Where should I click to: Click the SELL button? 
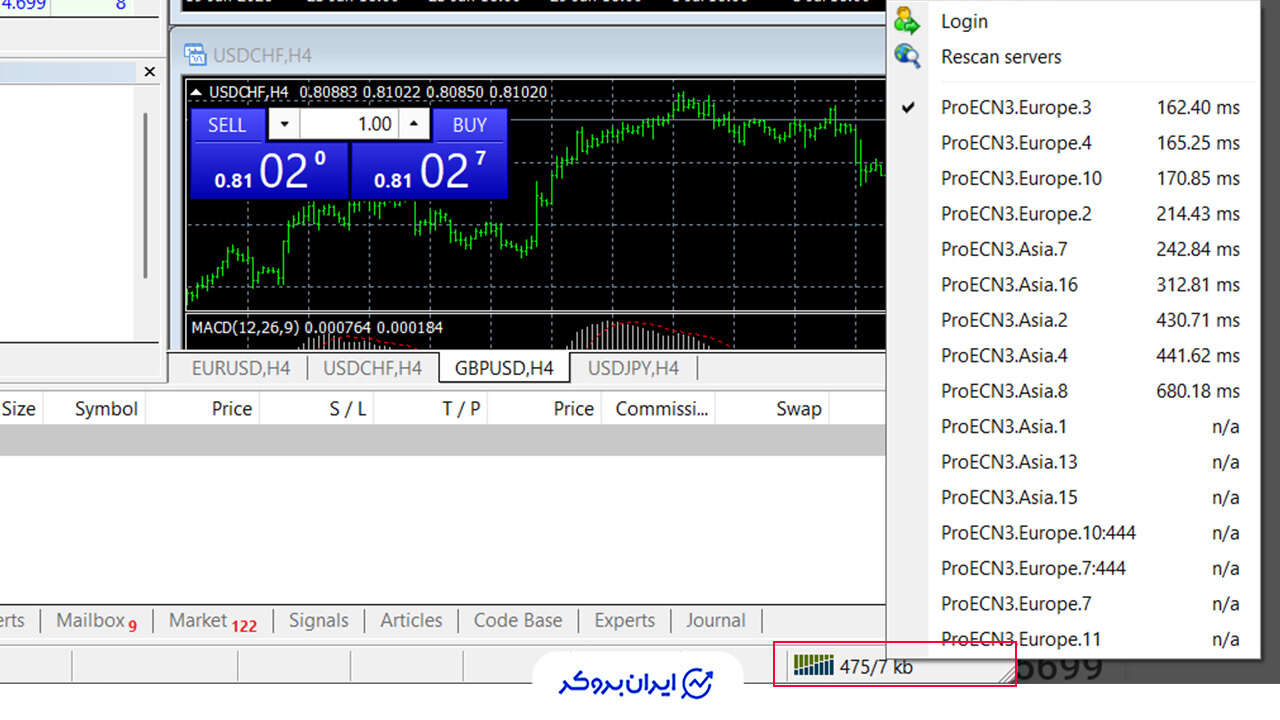(227, 125)
